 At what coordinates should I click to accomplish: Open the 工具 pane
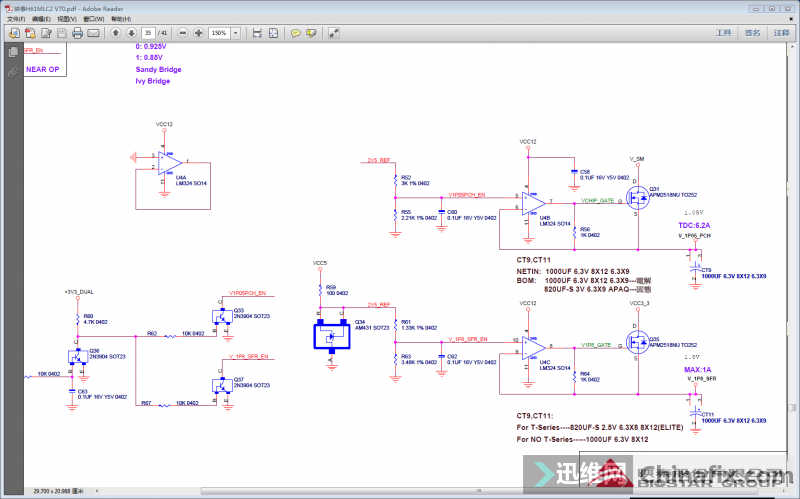click(x=724, y=33)
